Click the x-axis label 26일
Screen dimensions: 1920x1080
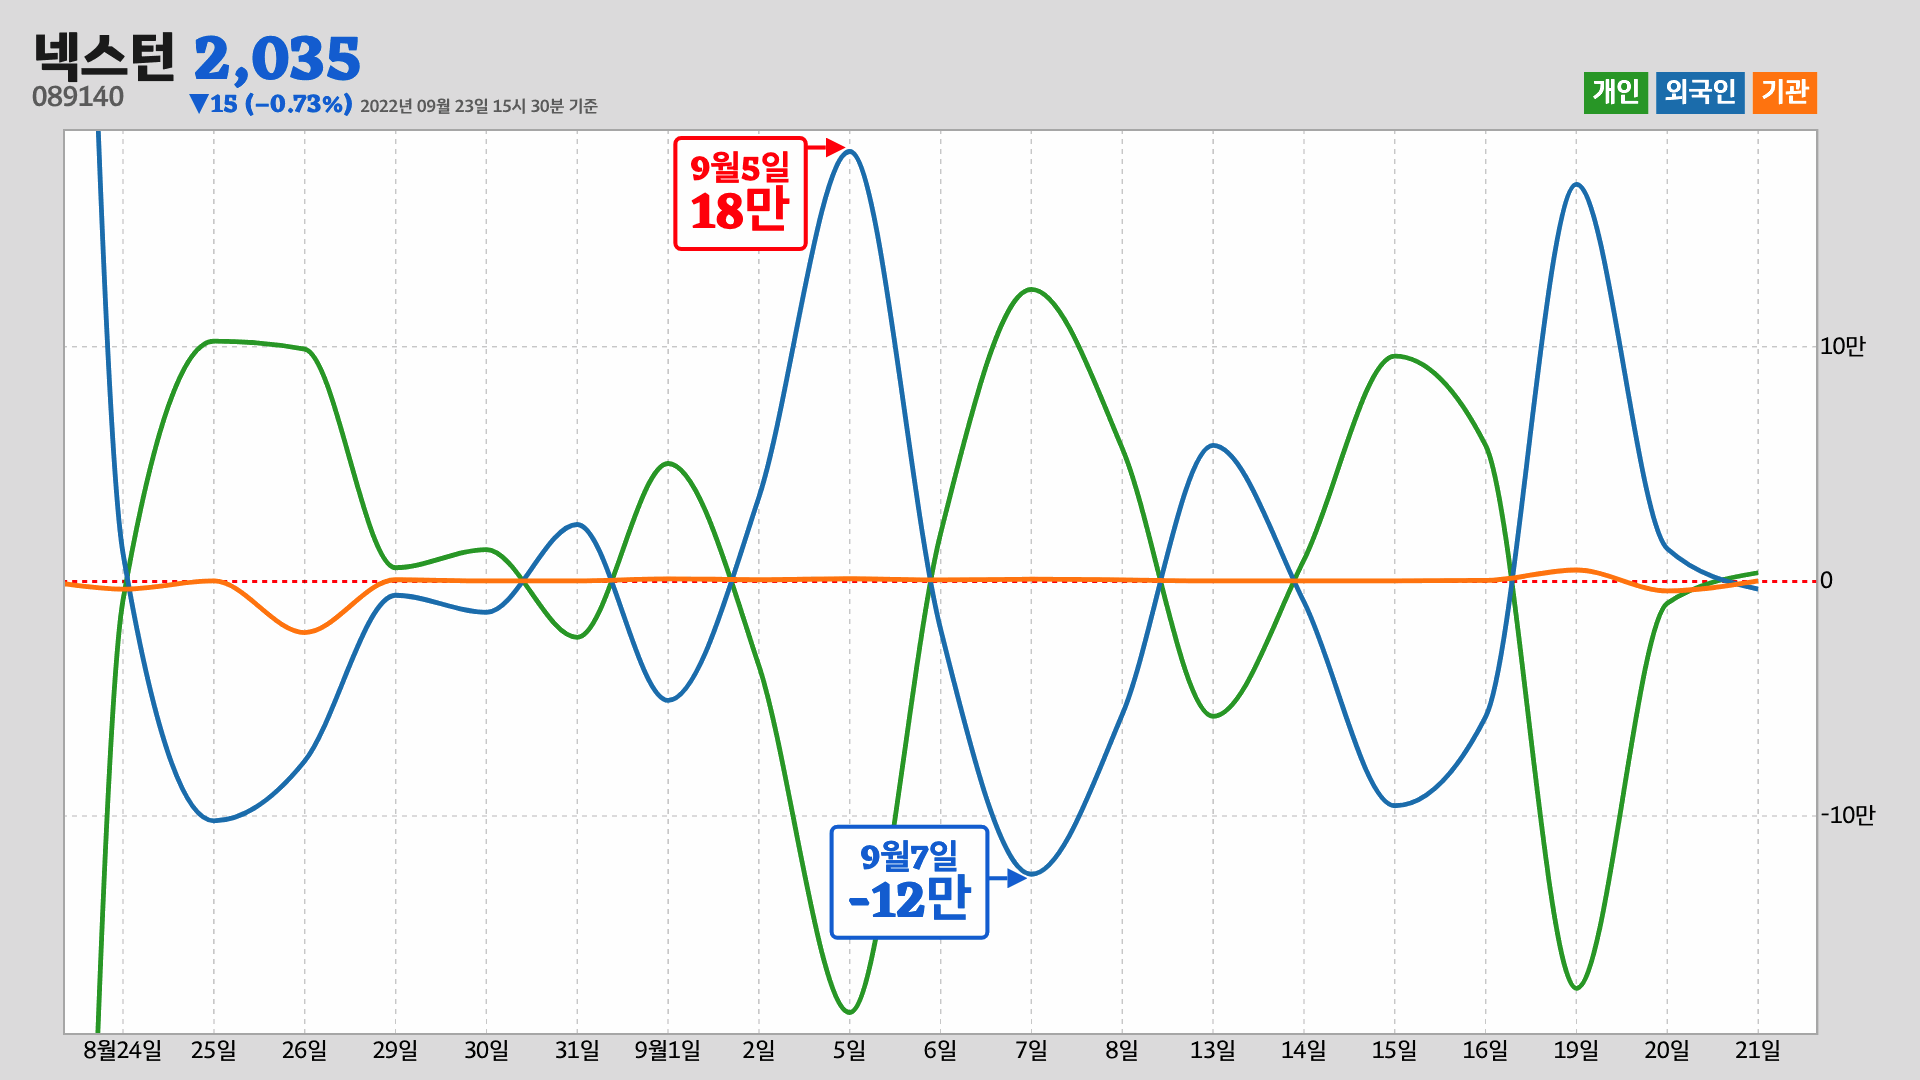pyautogui.click(x=304, y=1051)
